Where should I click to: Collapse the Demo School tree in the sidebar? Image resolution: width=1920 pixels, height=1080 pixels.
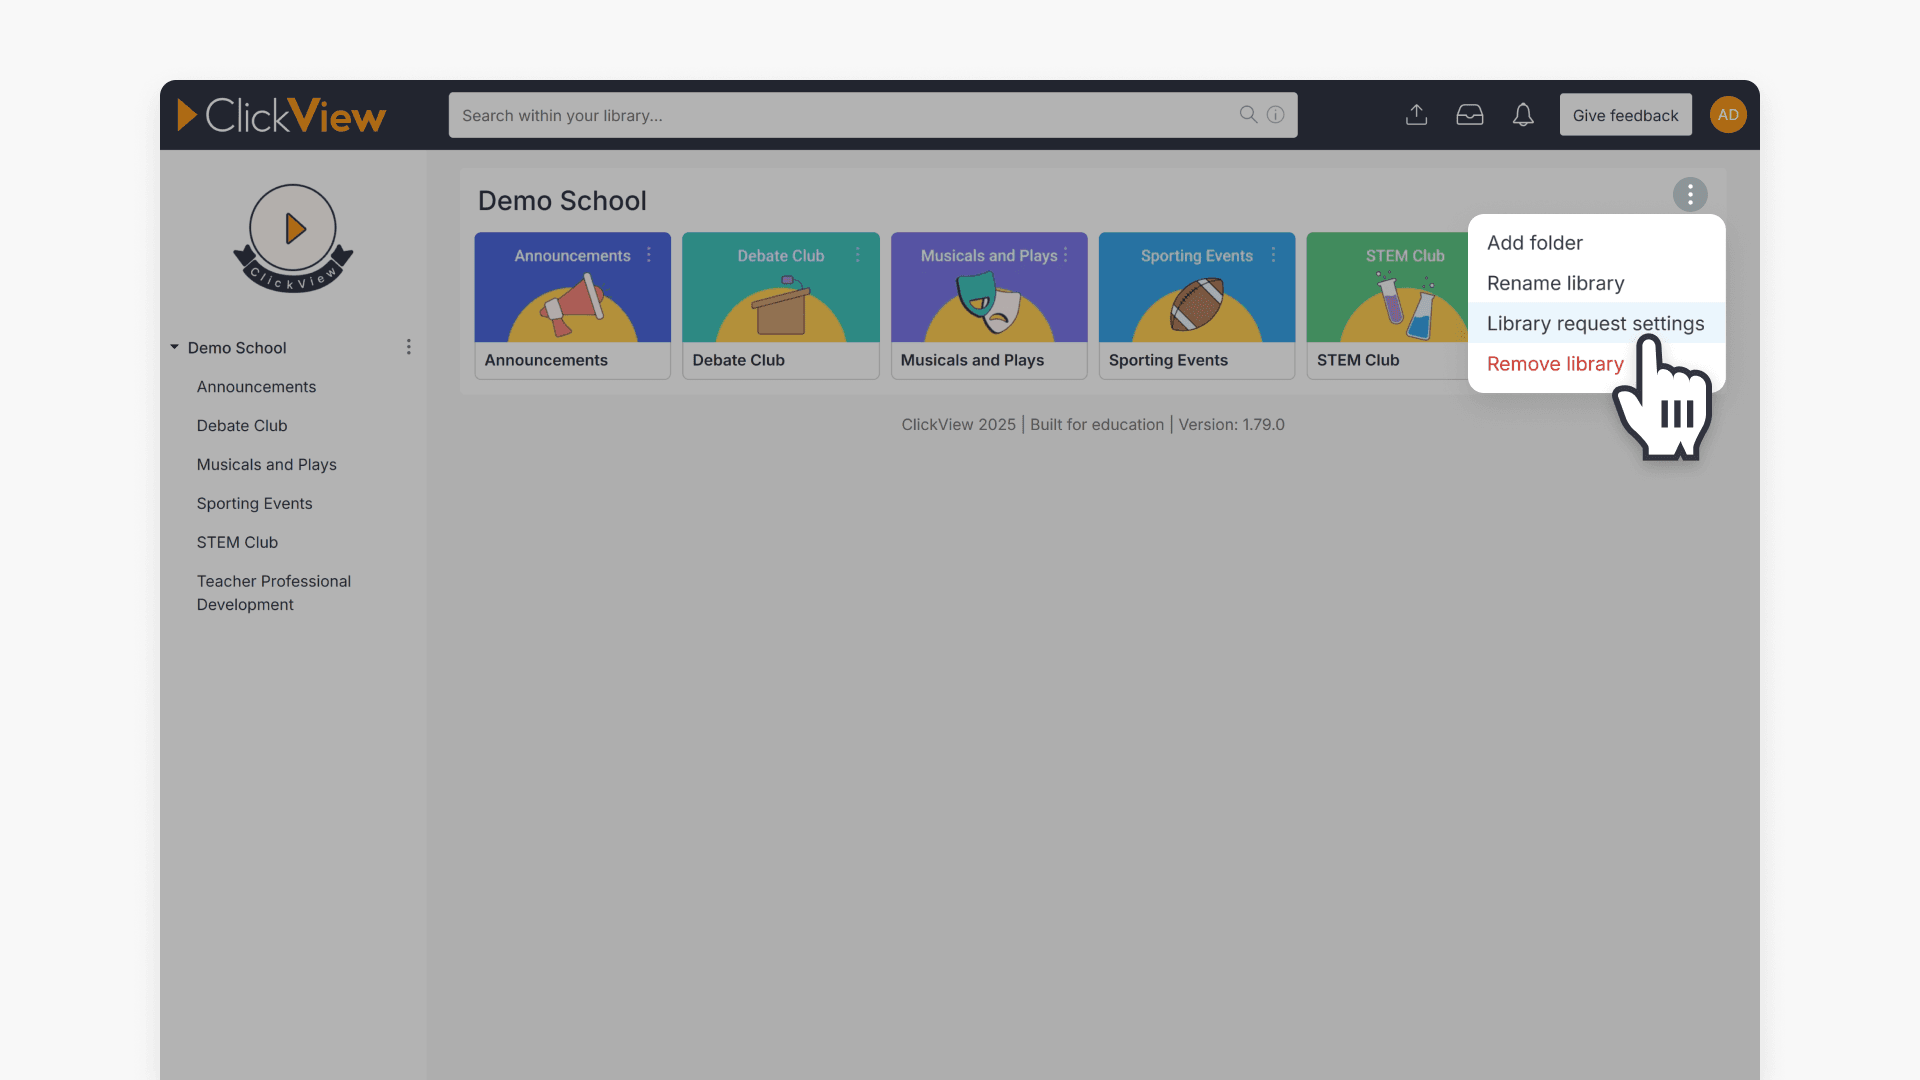tap(173, 347)
